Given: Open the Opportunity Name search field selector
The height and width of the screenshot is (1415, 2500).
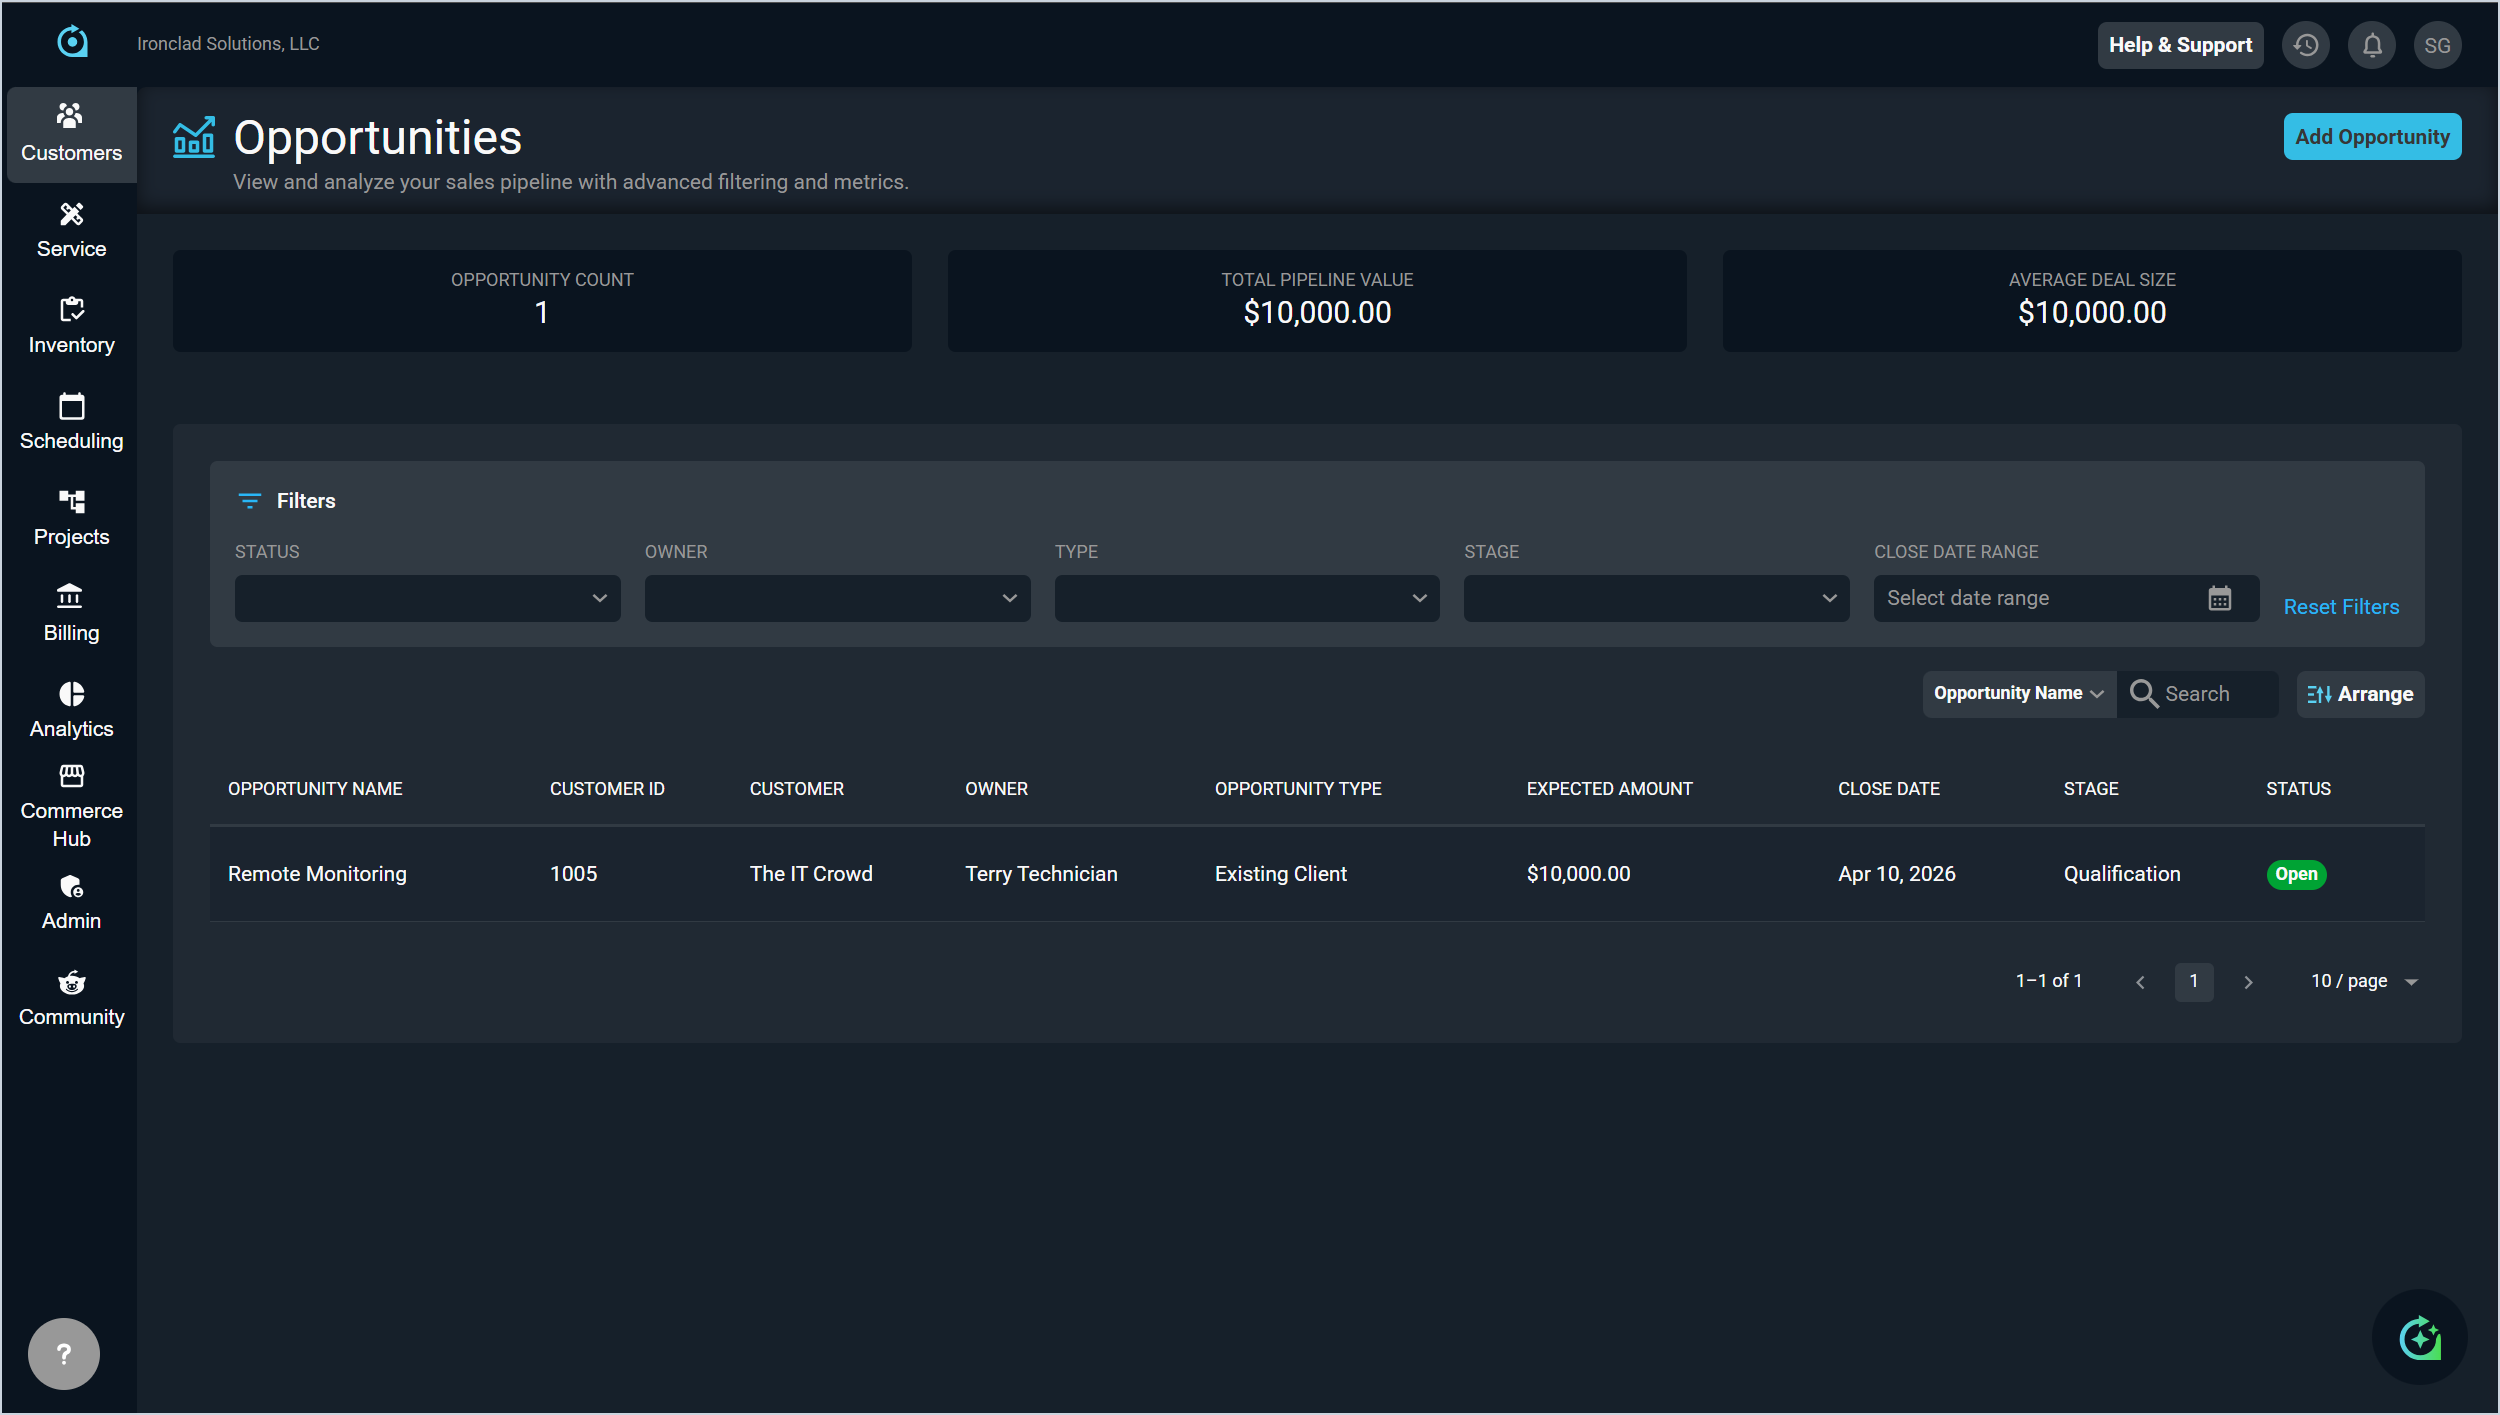Looking at the screenshot, I should [2018, 694].
